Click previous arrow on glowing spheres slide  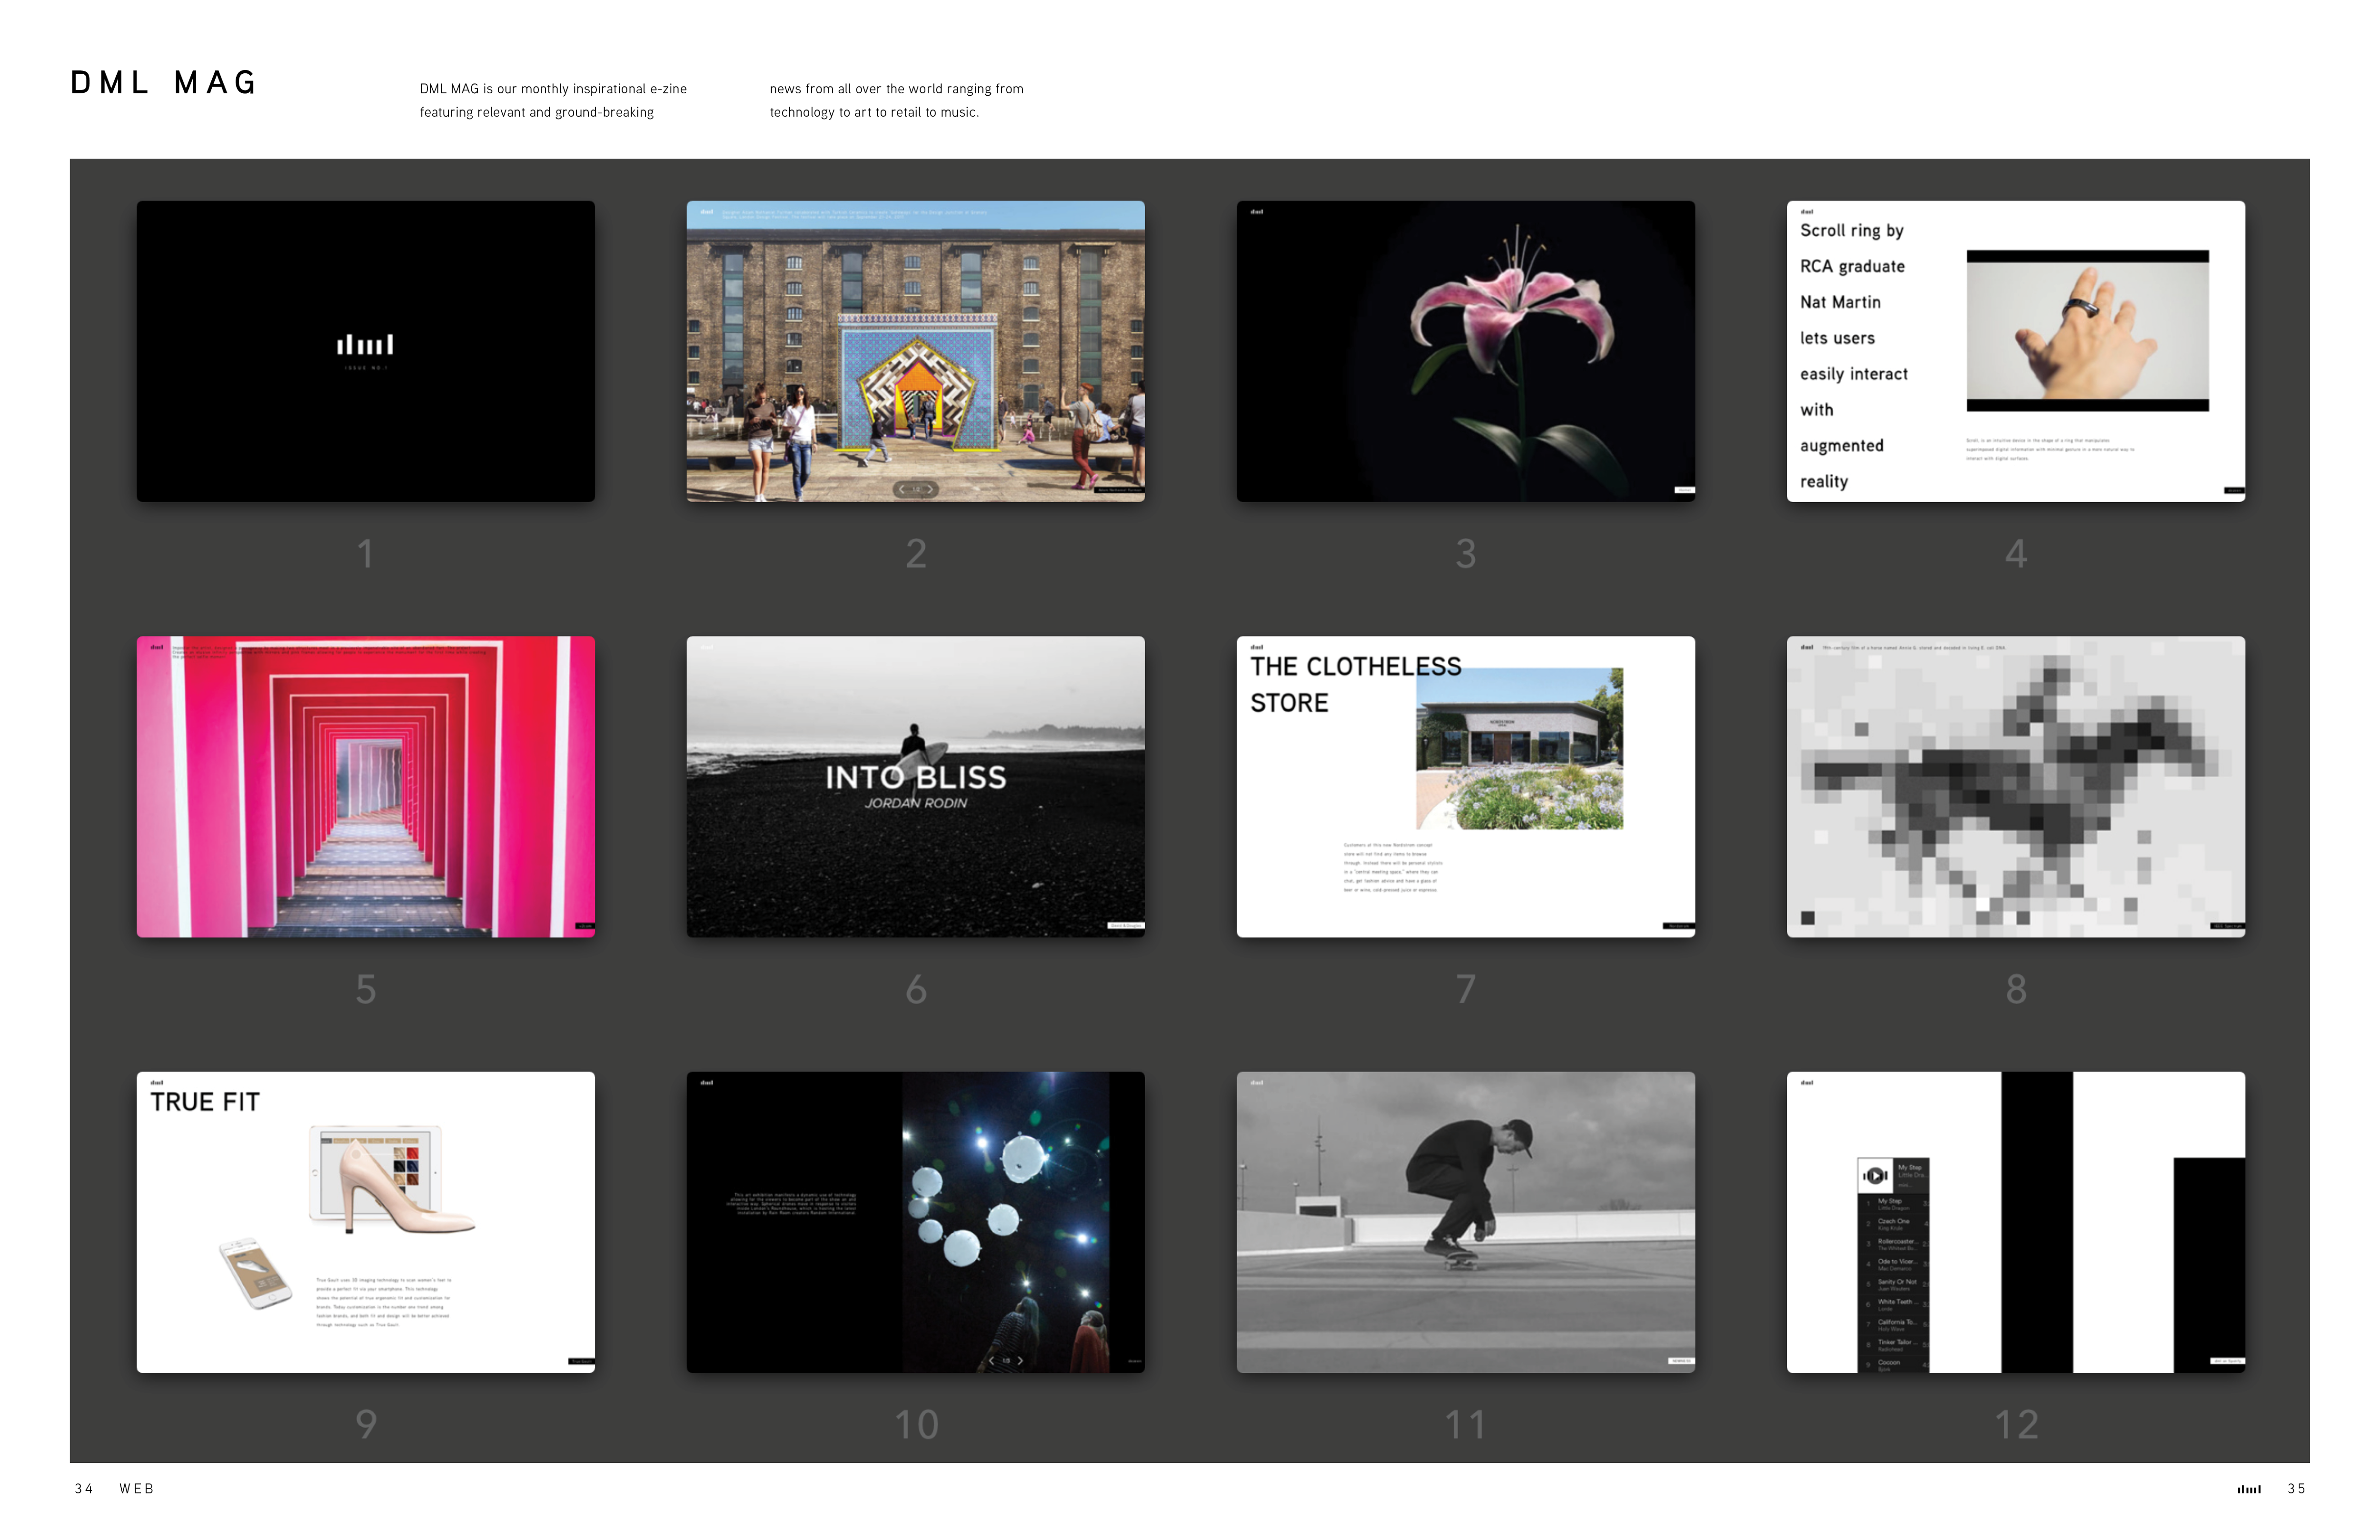pyautogui.click(x=991, y=1360)
